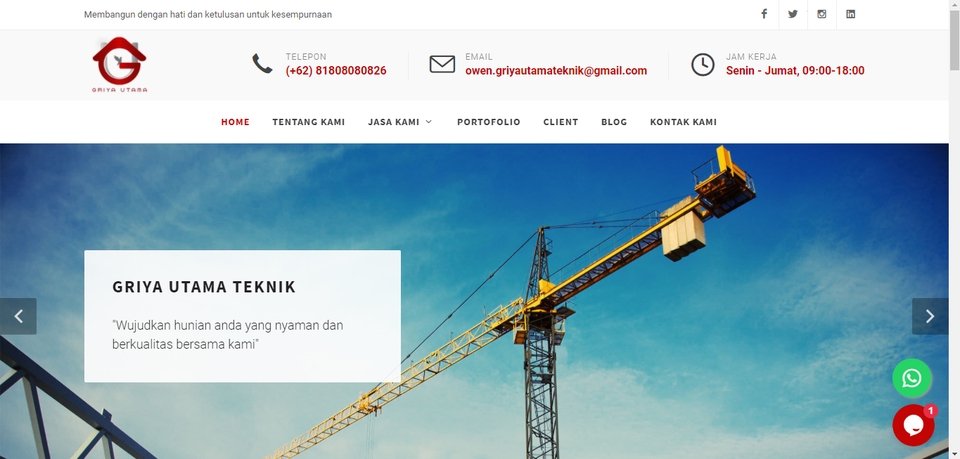This screenshot has width=960, height=459.
Task: Click the green WhatsApp chat button
Action: [x=912, y=378]
